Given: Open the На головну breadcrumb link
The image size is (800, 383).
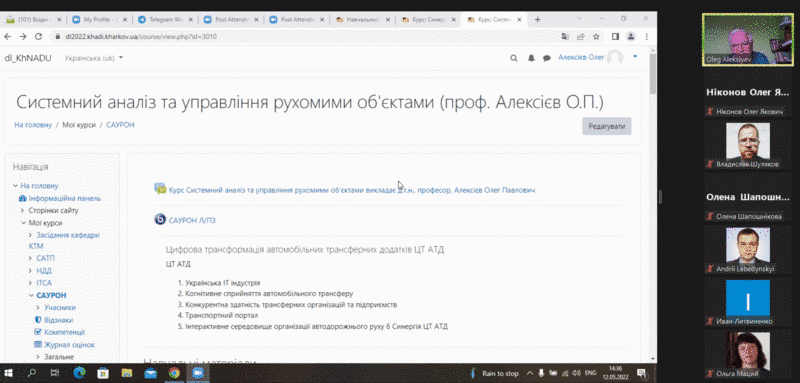Looking at the screenshot, I should (33, 125).
